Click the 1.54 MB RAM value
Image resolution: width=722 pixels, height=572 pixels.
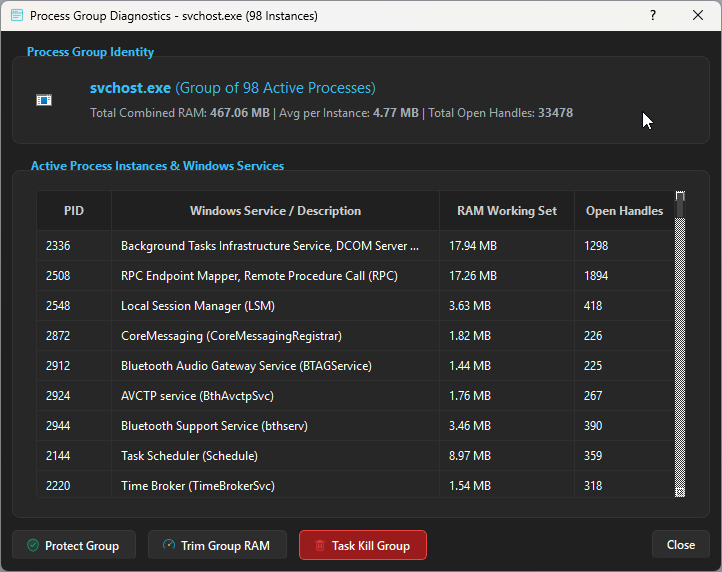(x=470, y=485)
